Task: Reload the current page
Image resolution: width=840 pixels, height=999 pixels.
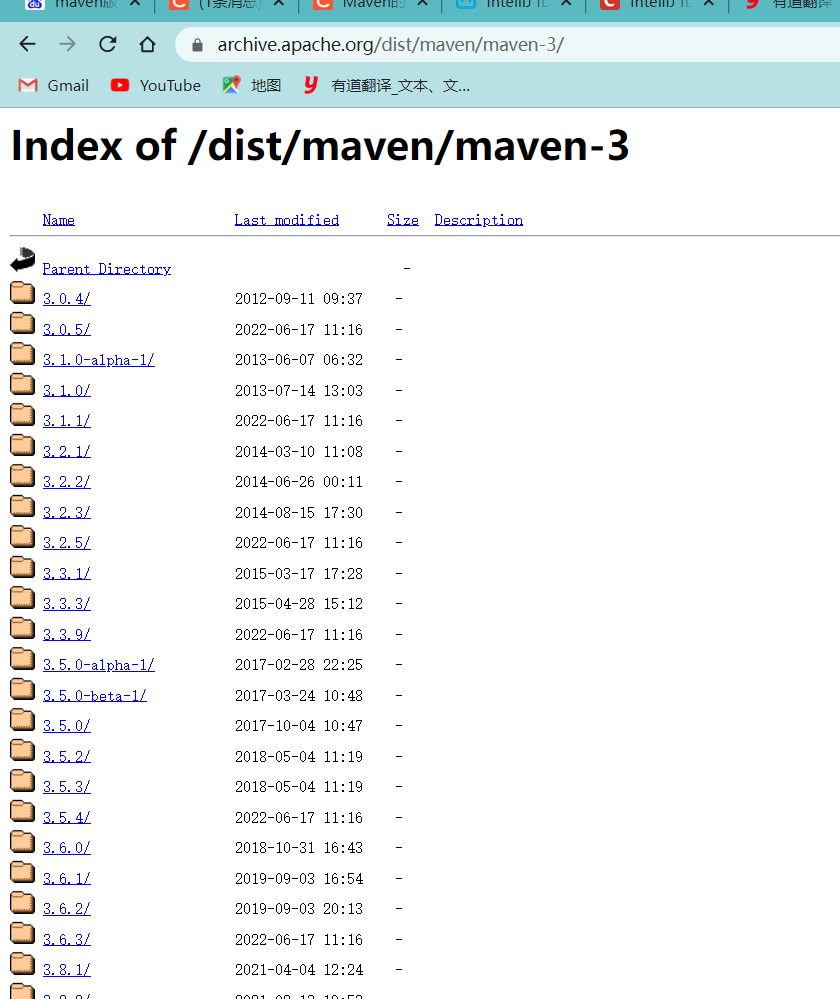Action: [x=108, y=44]
